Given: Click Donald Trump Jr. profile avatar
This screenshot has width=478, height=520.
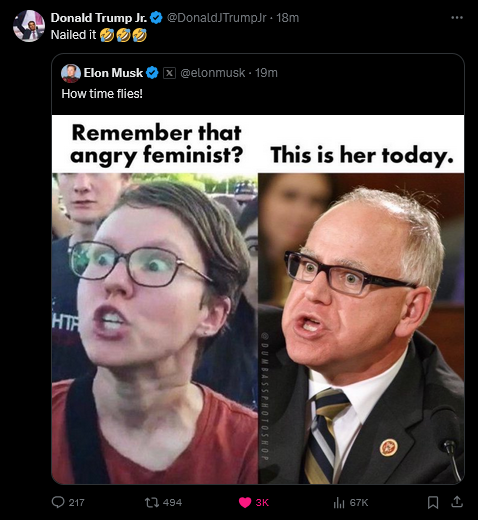Looking at the screenshot, I should click(29, 26).
